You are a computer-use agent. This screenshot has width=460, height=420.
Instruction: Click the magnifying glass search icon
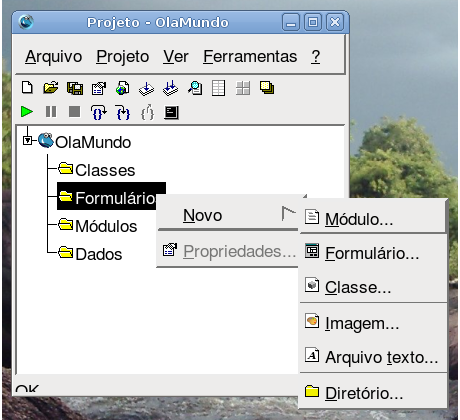click(x=195, y=88)
